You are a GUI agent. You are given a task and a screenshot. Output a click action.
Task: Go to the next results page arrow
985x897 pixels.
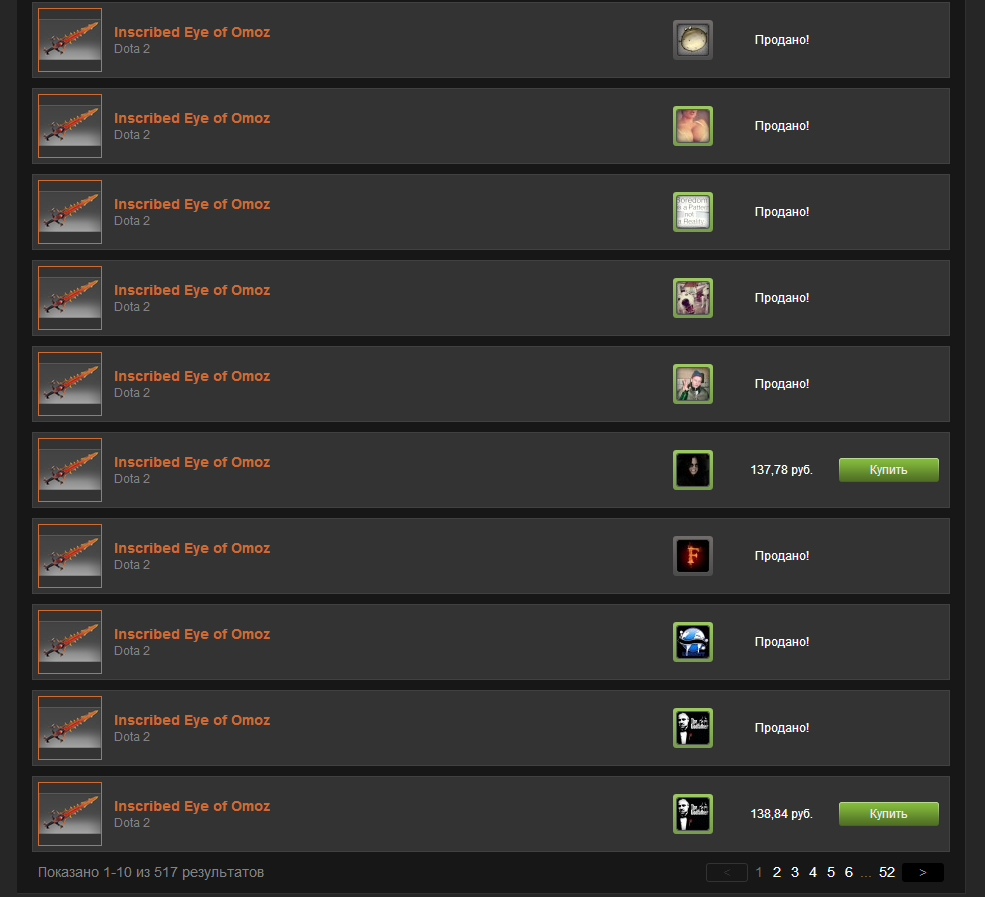(922, 873)
